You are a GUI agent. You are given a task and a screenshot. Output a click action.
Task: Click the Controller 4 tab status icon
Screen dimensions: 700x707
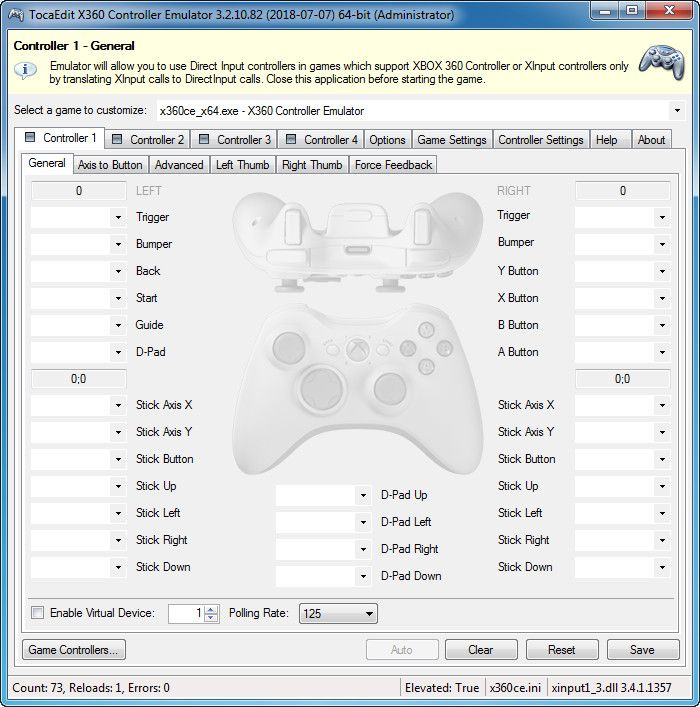click(291, 139)
